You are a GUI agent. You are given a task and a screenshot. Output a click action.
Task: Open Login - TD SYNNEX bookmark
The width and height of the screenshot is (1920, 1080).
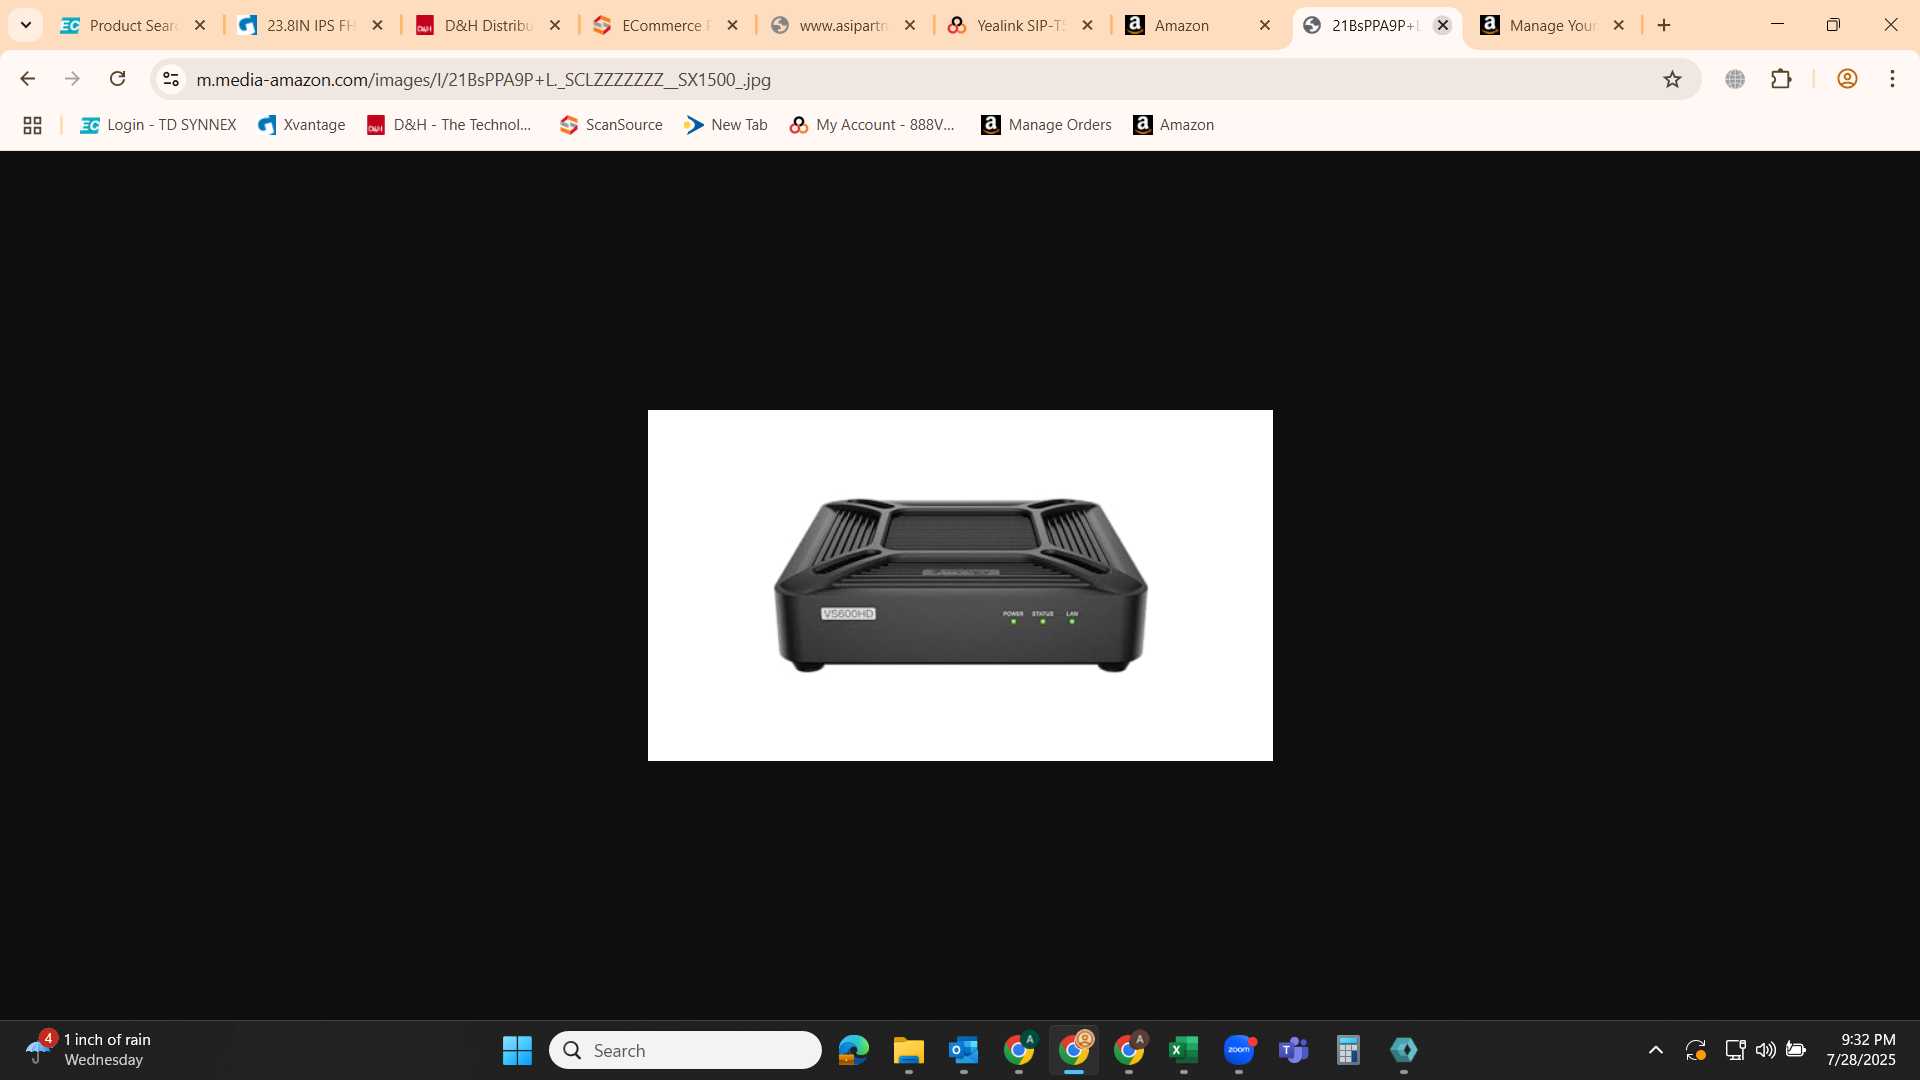(x=158, y=125)
